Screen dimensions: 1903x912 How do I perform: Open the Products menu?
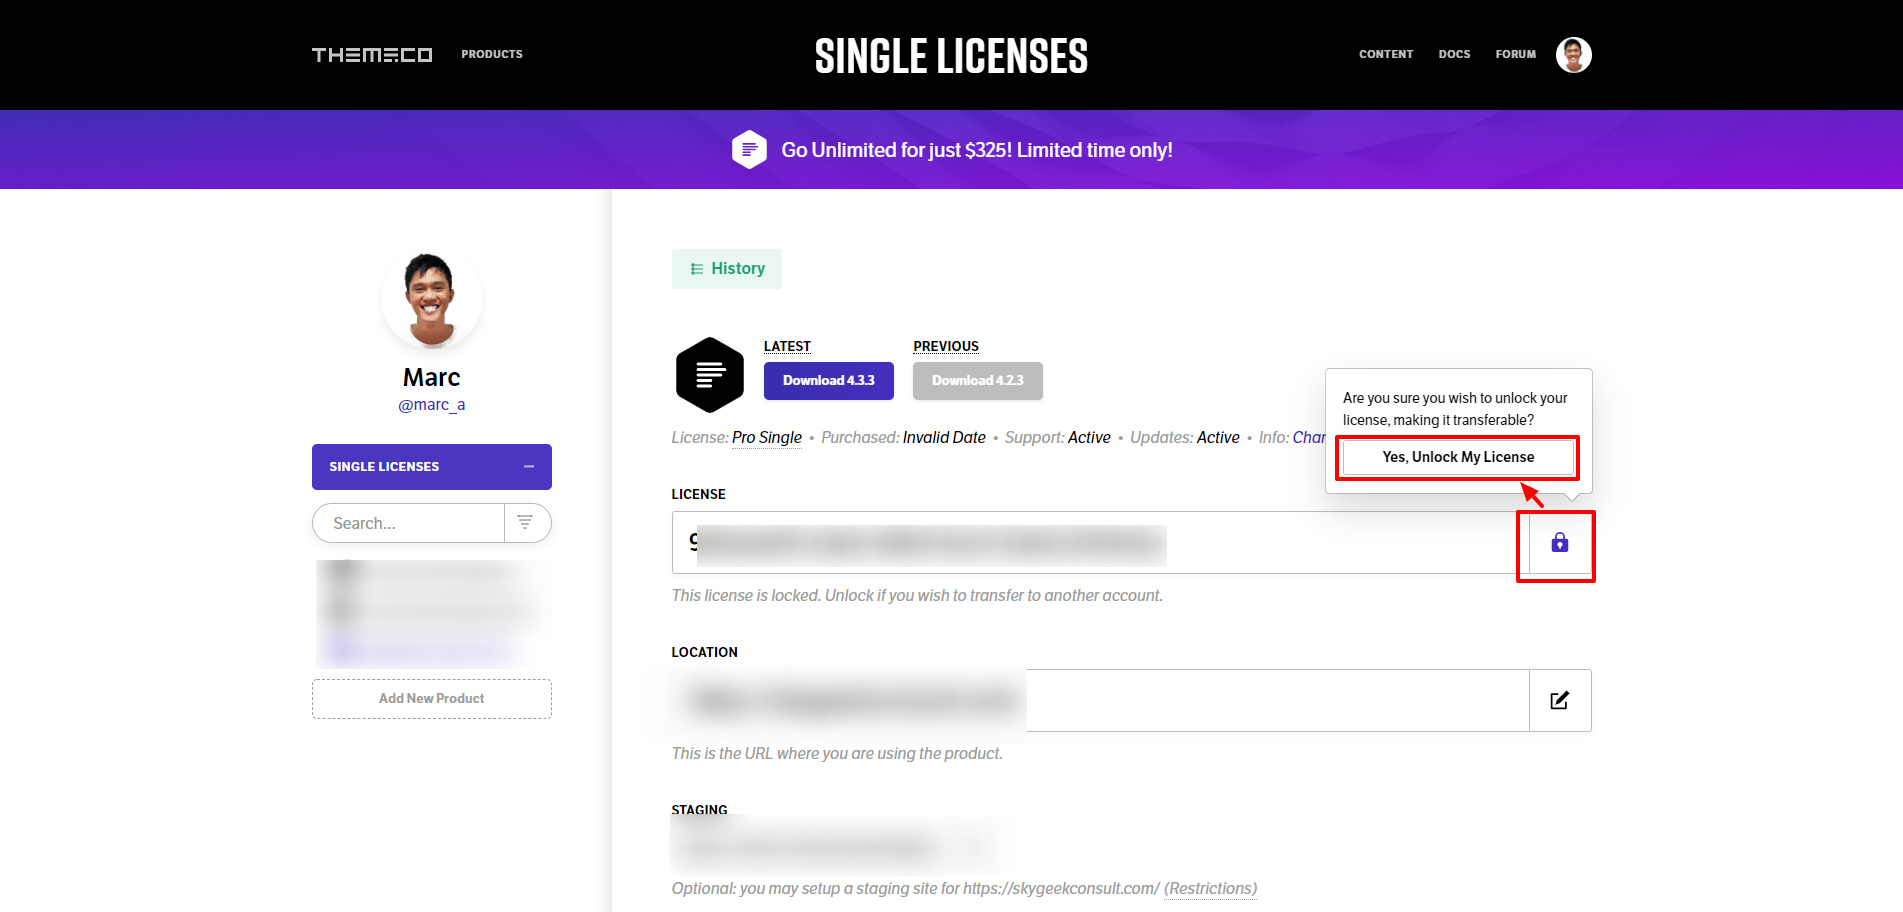491,54
